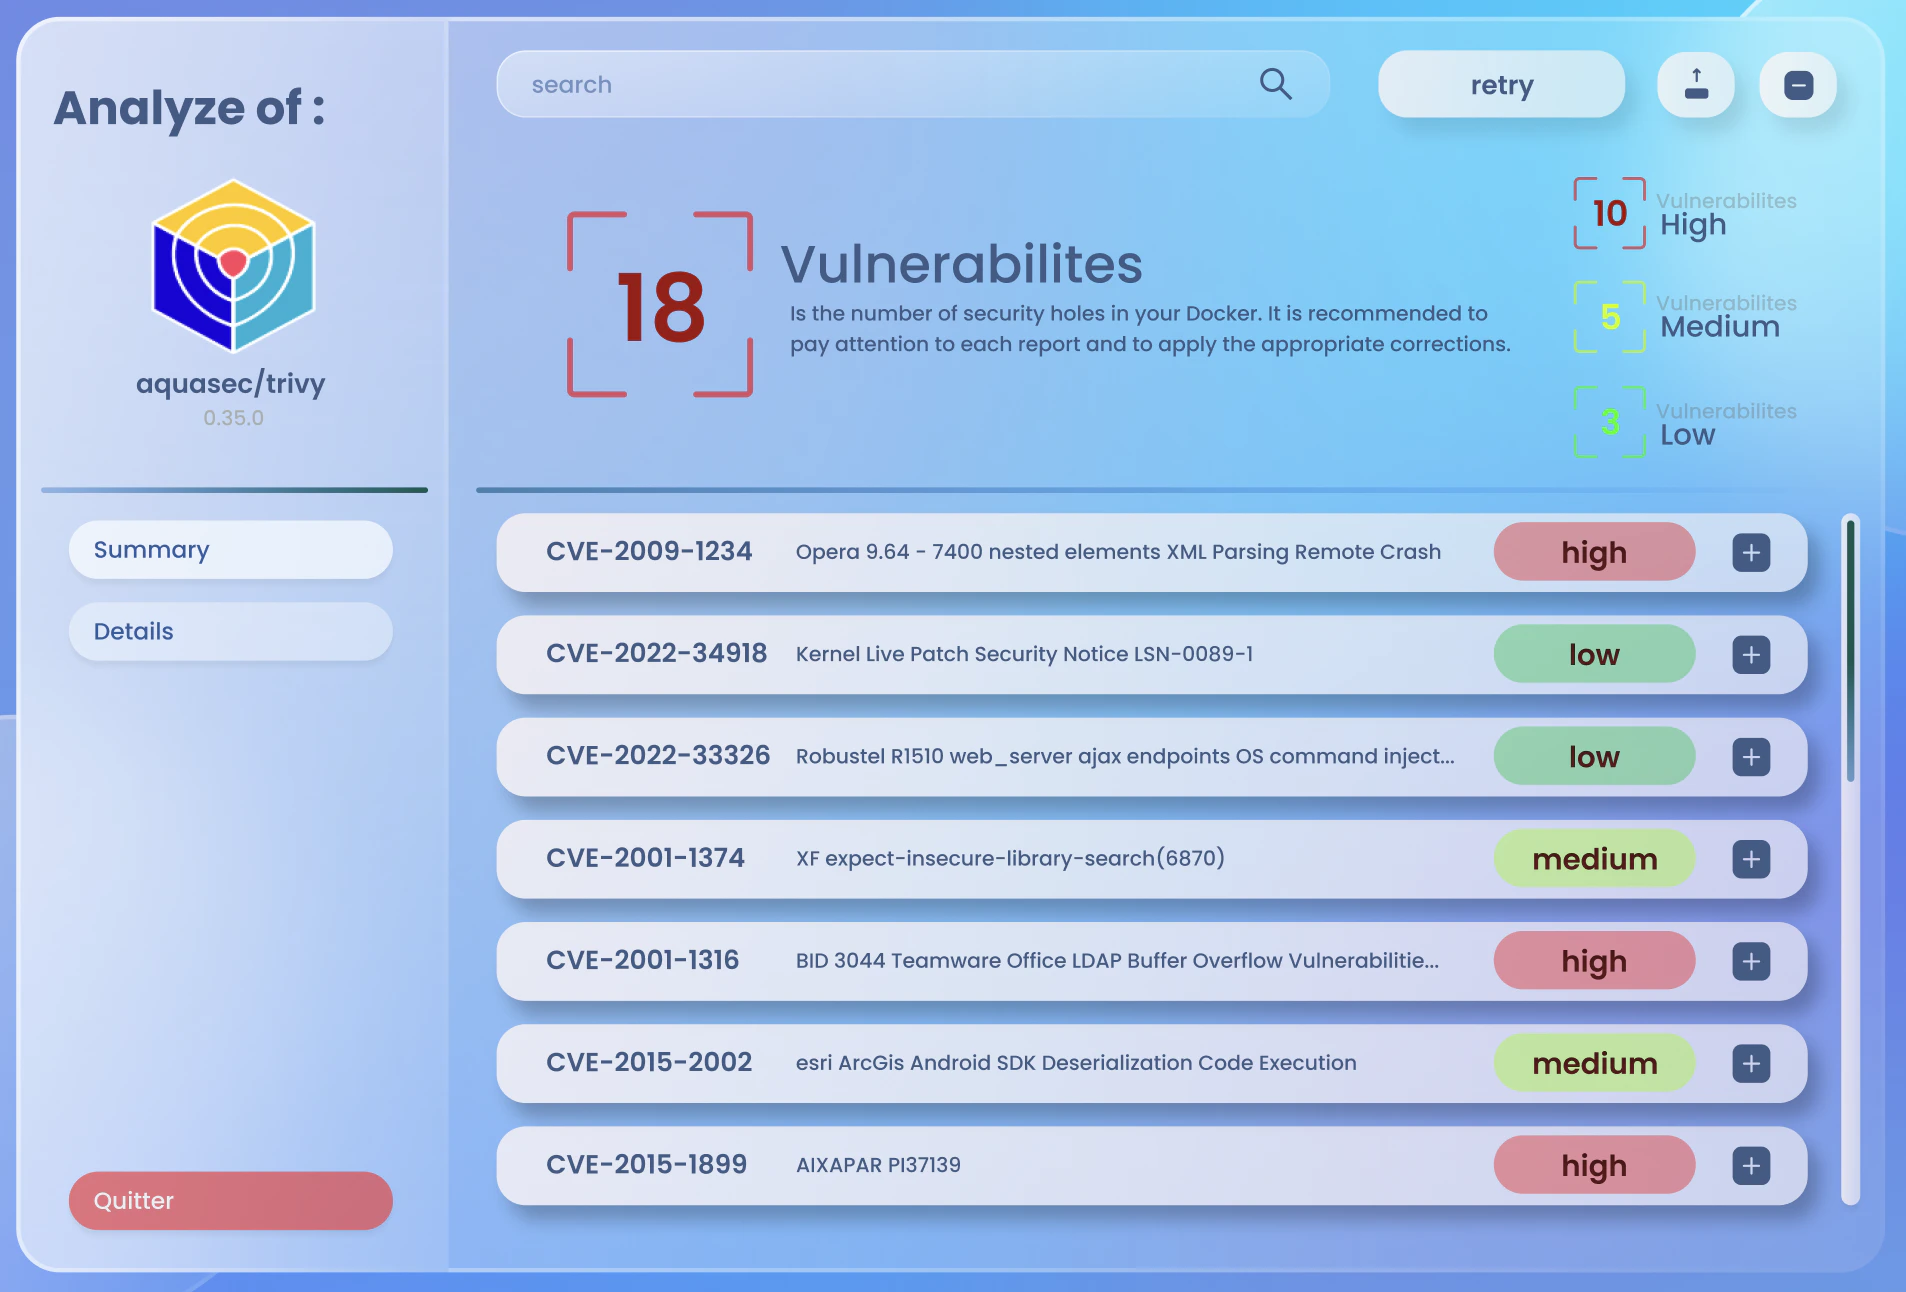Click the export upload icon button
The image size is (1906, 1292).
point(1696,84)
